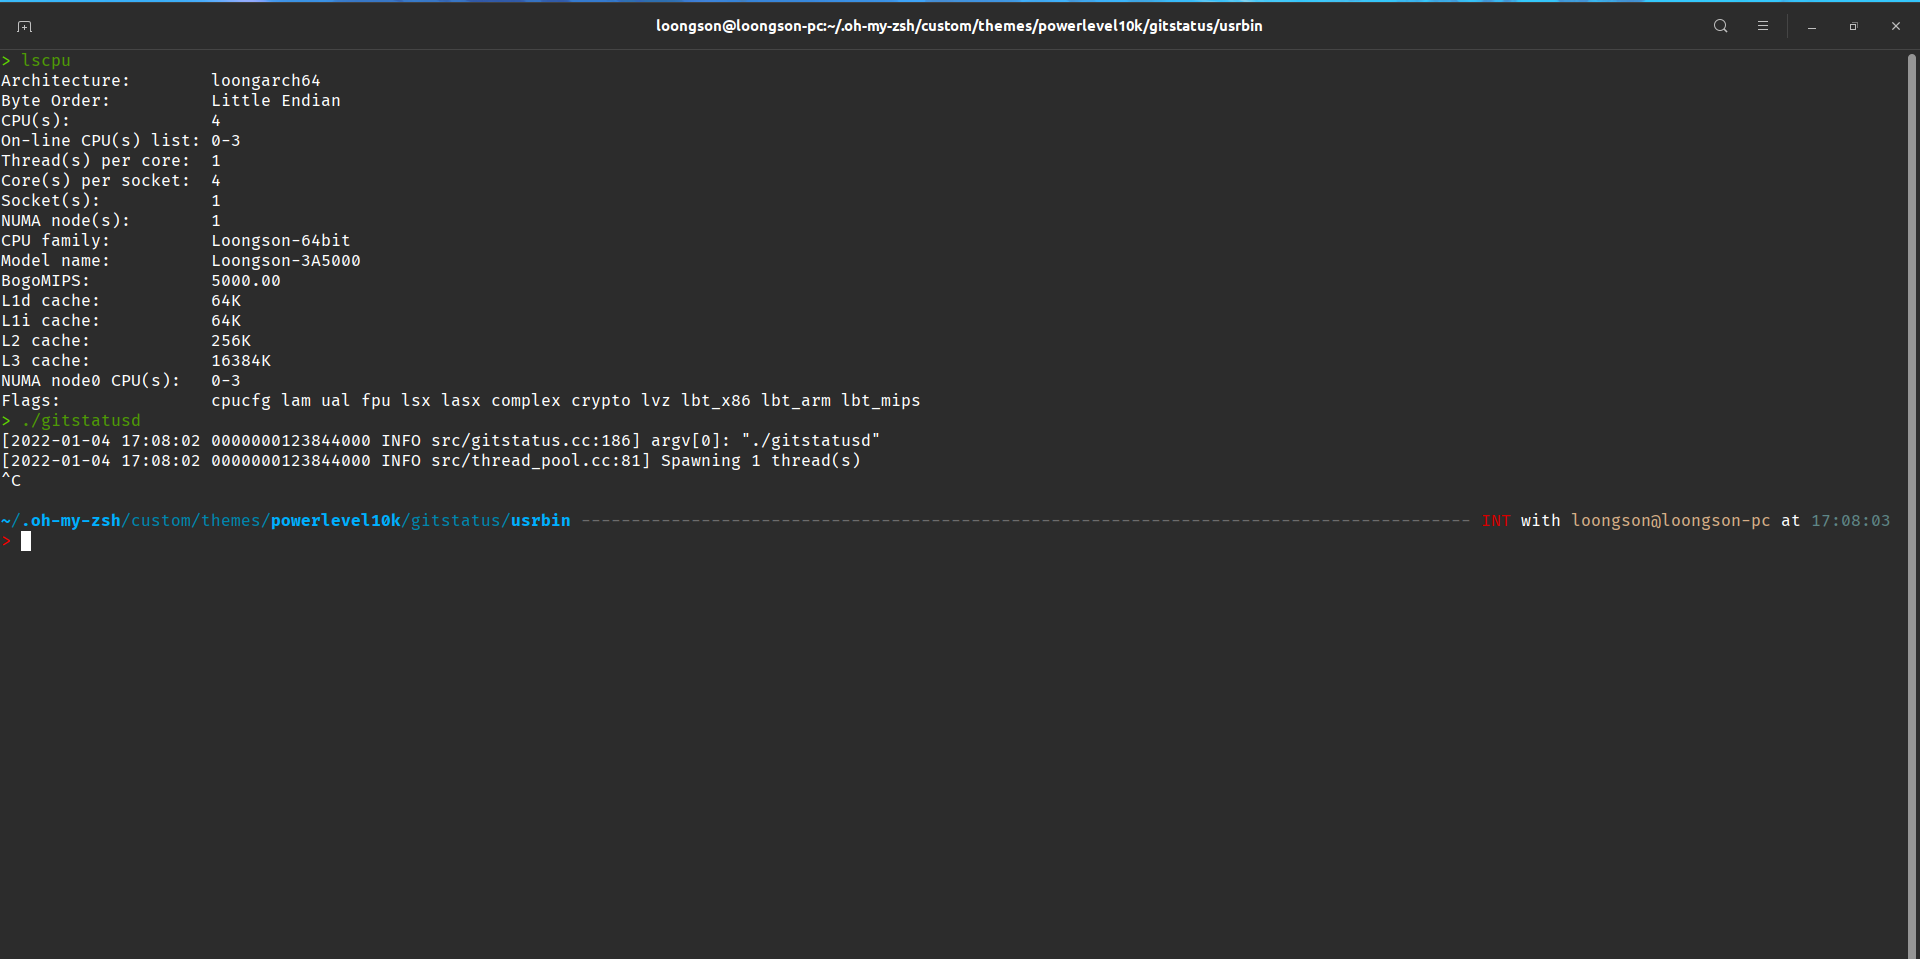Click the lscpu command text
Screen dimensions: 1920x959
point(45,60)
